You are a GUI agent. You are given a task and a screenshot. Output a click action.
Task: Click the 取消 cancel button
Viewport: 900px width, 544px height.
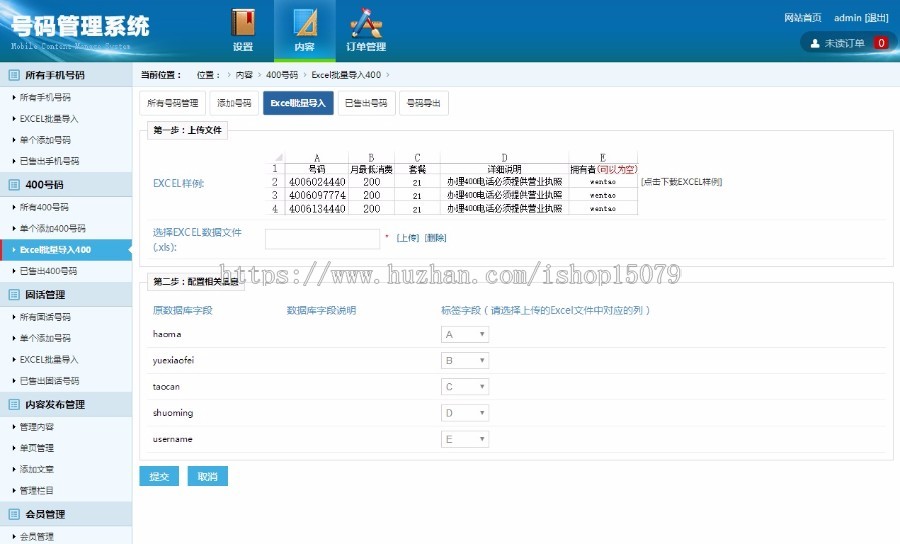point(207,476)
